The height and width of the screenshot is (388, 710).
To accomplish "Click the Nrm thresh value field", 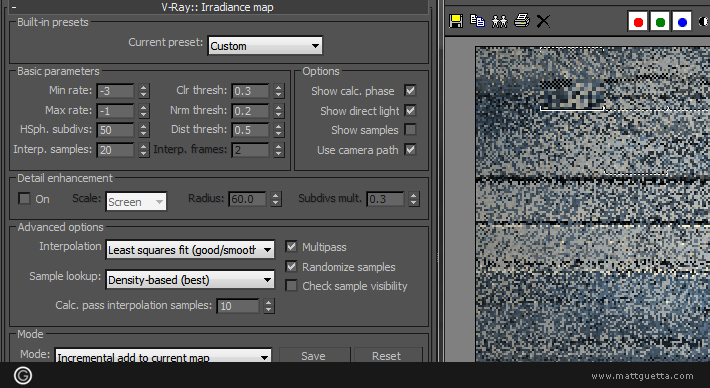I will point(250,111).
